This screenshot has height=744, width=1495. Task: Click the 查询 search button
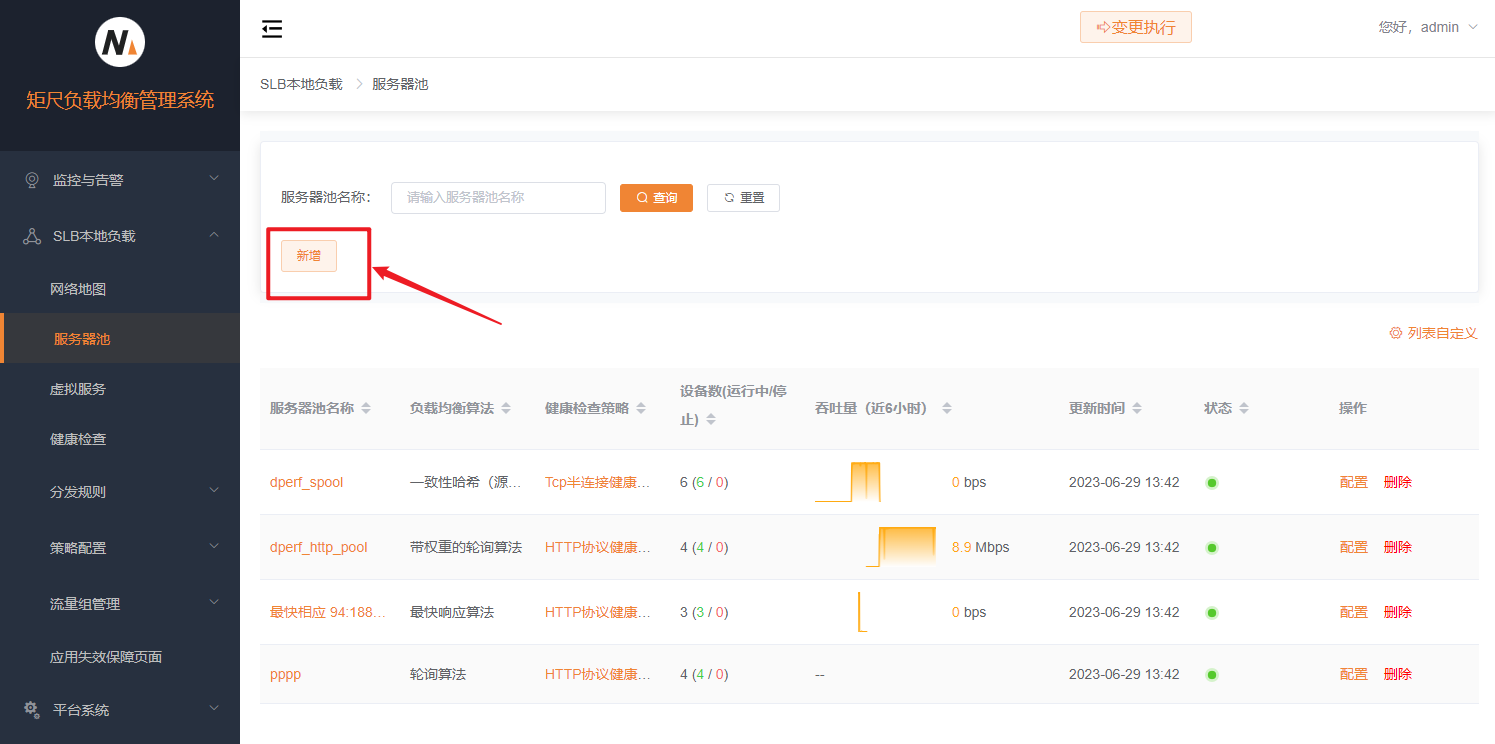[656, 198]
